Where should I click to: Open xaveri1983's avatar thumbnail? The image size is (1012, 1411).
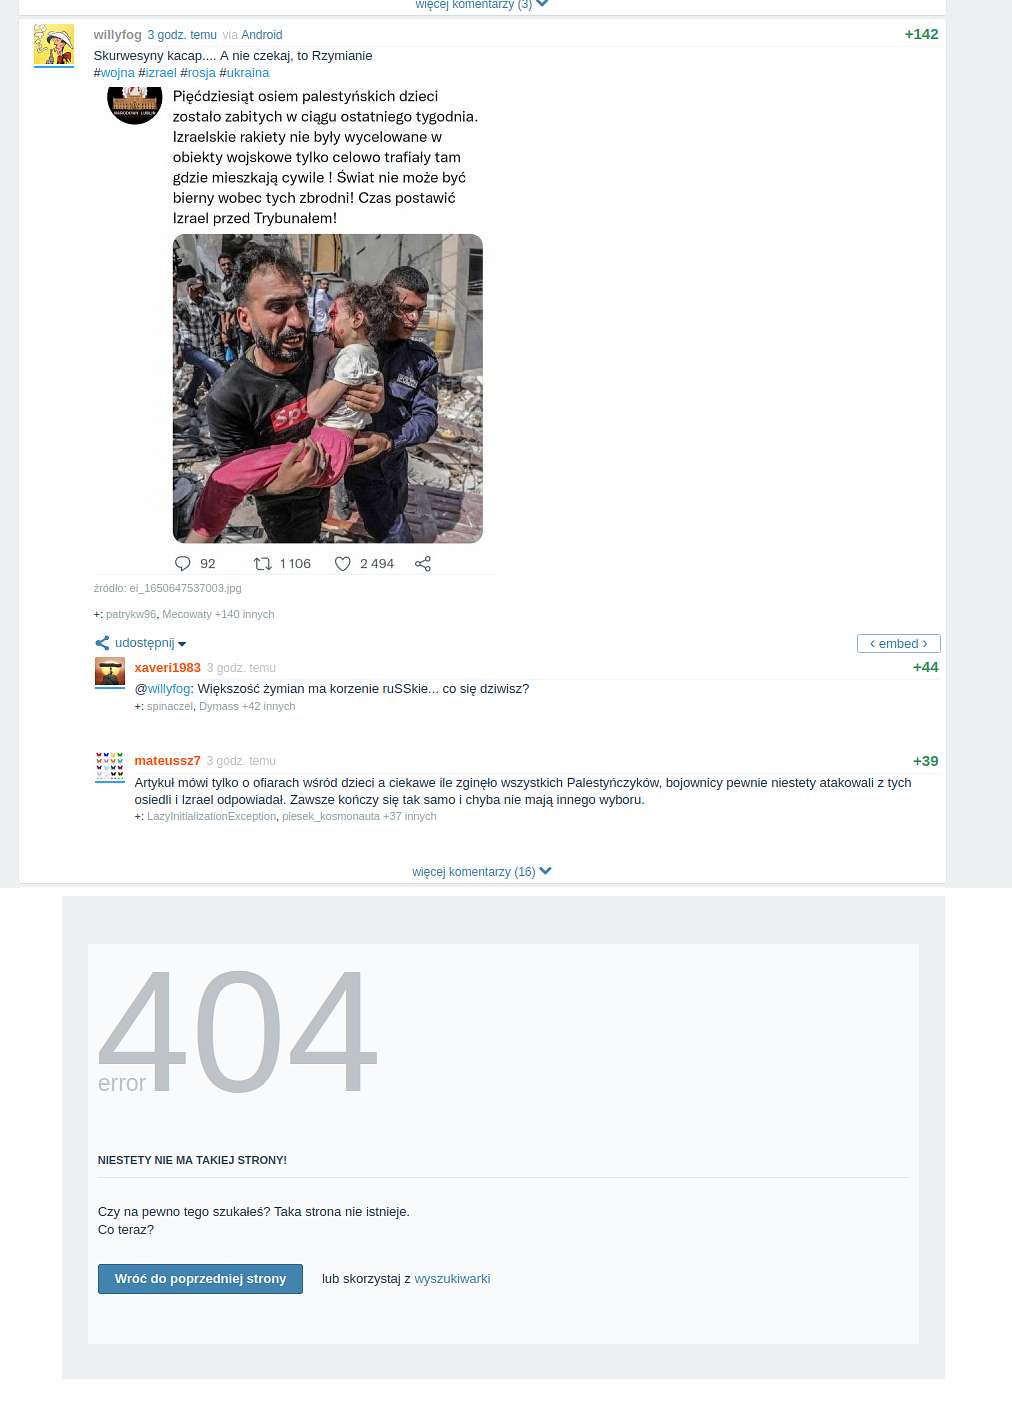click(x=110, y=671)
